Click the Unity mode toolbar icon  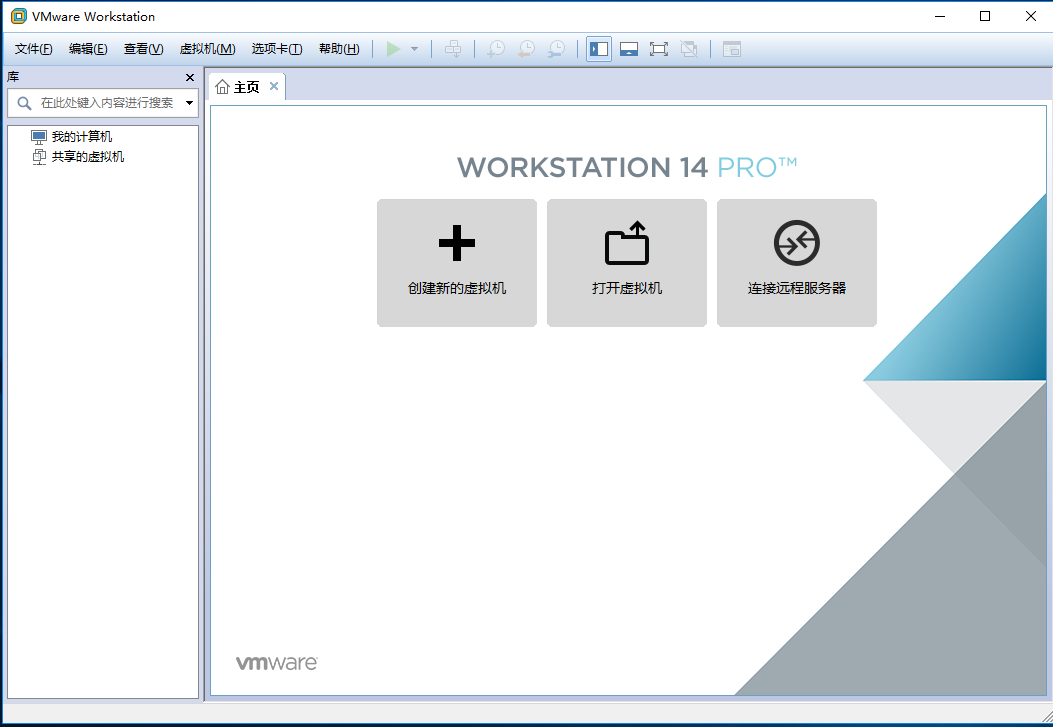pyautogui.click(x=689, y=49)
